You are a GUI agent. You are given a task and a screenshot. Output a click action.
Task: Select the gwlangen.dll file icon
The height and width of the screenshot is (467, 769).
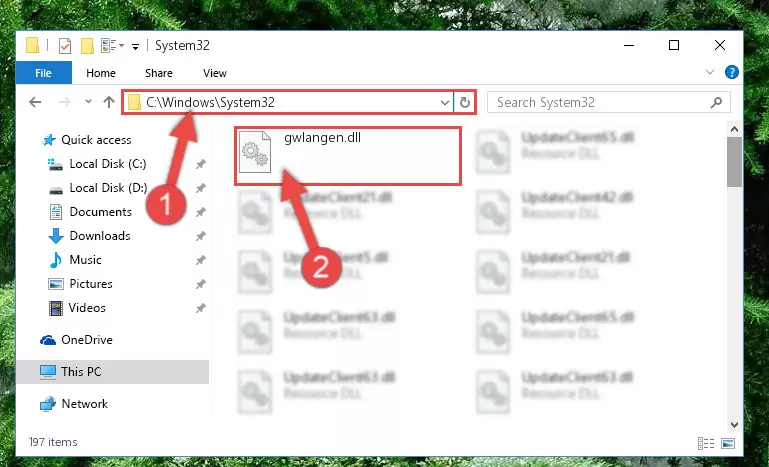click(255, 152)
